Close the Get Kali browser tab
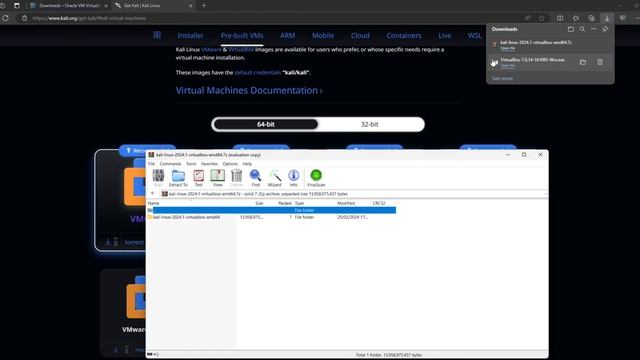The image size is (640, 360). (191, 6)
